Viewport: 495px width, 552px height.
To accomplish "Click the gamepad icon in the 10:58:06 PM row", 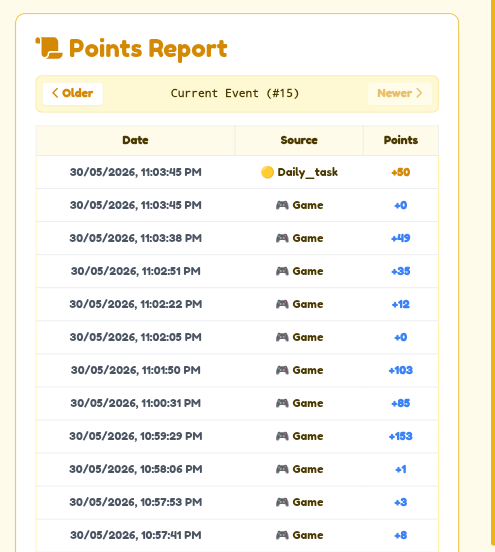I will pyautogui.click(x=282, y=469).
